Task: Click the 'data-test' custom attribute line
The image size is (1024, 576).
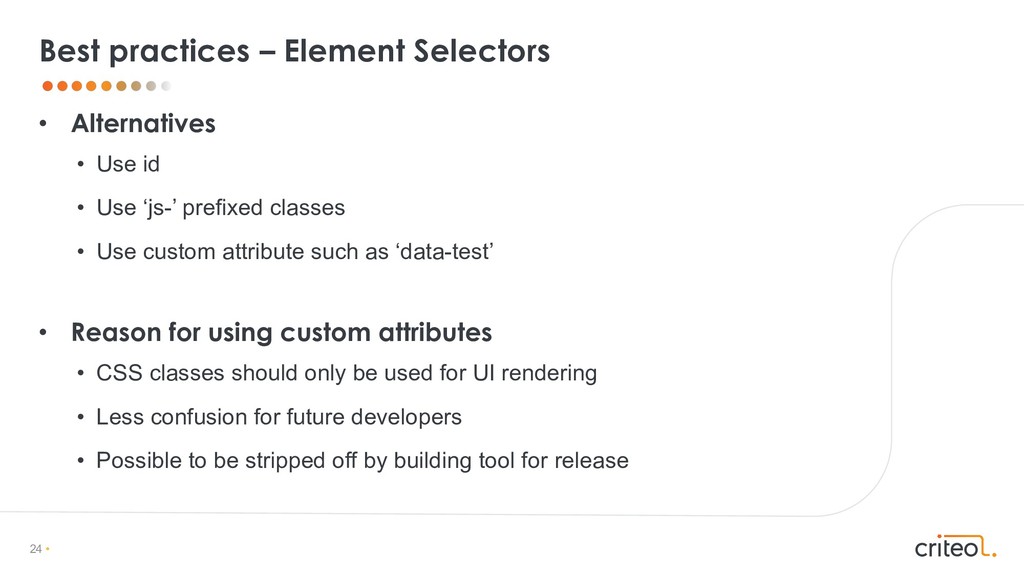Action: click(x=294, y=251)
